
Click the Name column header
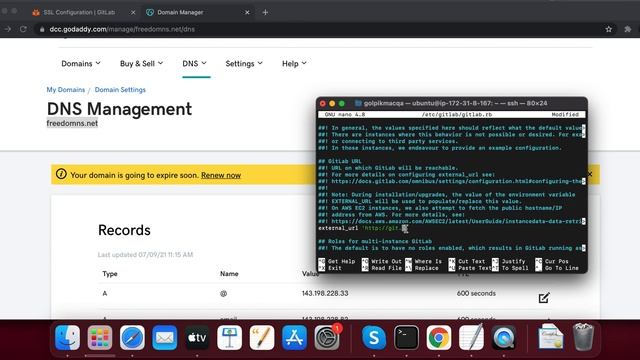point(229,274)
